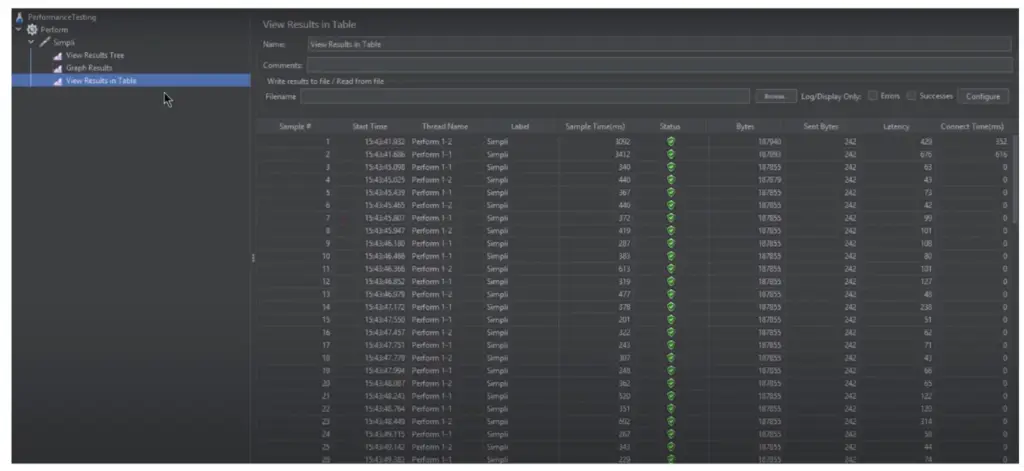Enable the Errors checkbox

872,96
